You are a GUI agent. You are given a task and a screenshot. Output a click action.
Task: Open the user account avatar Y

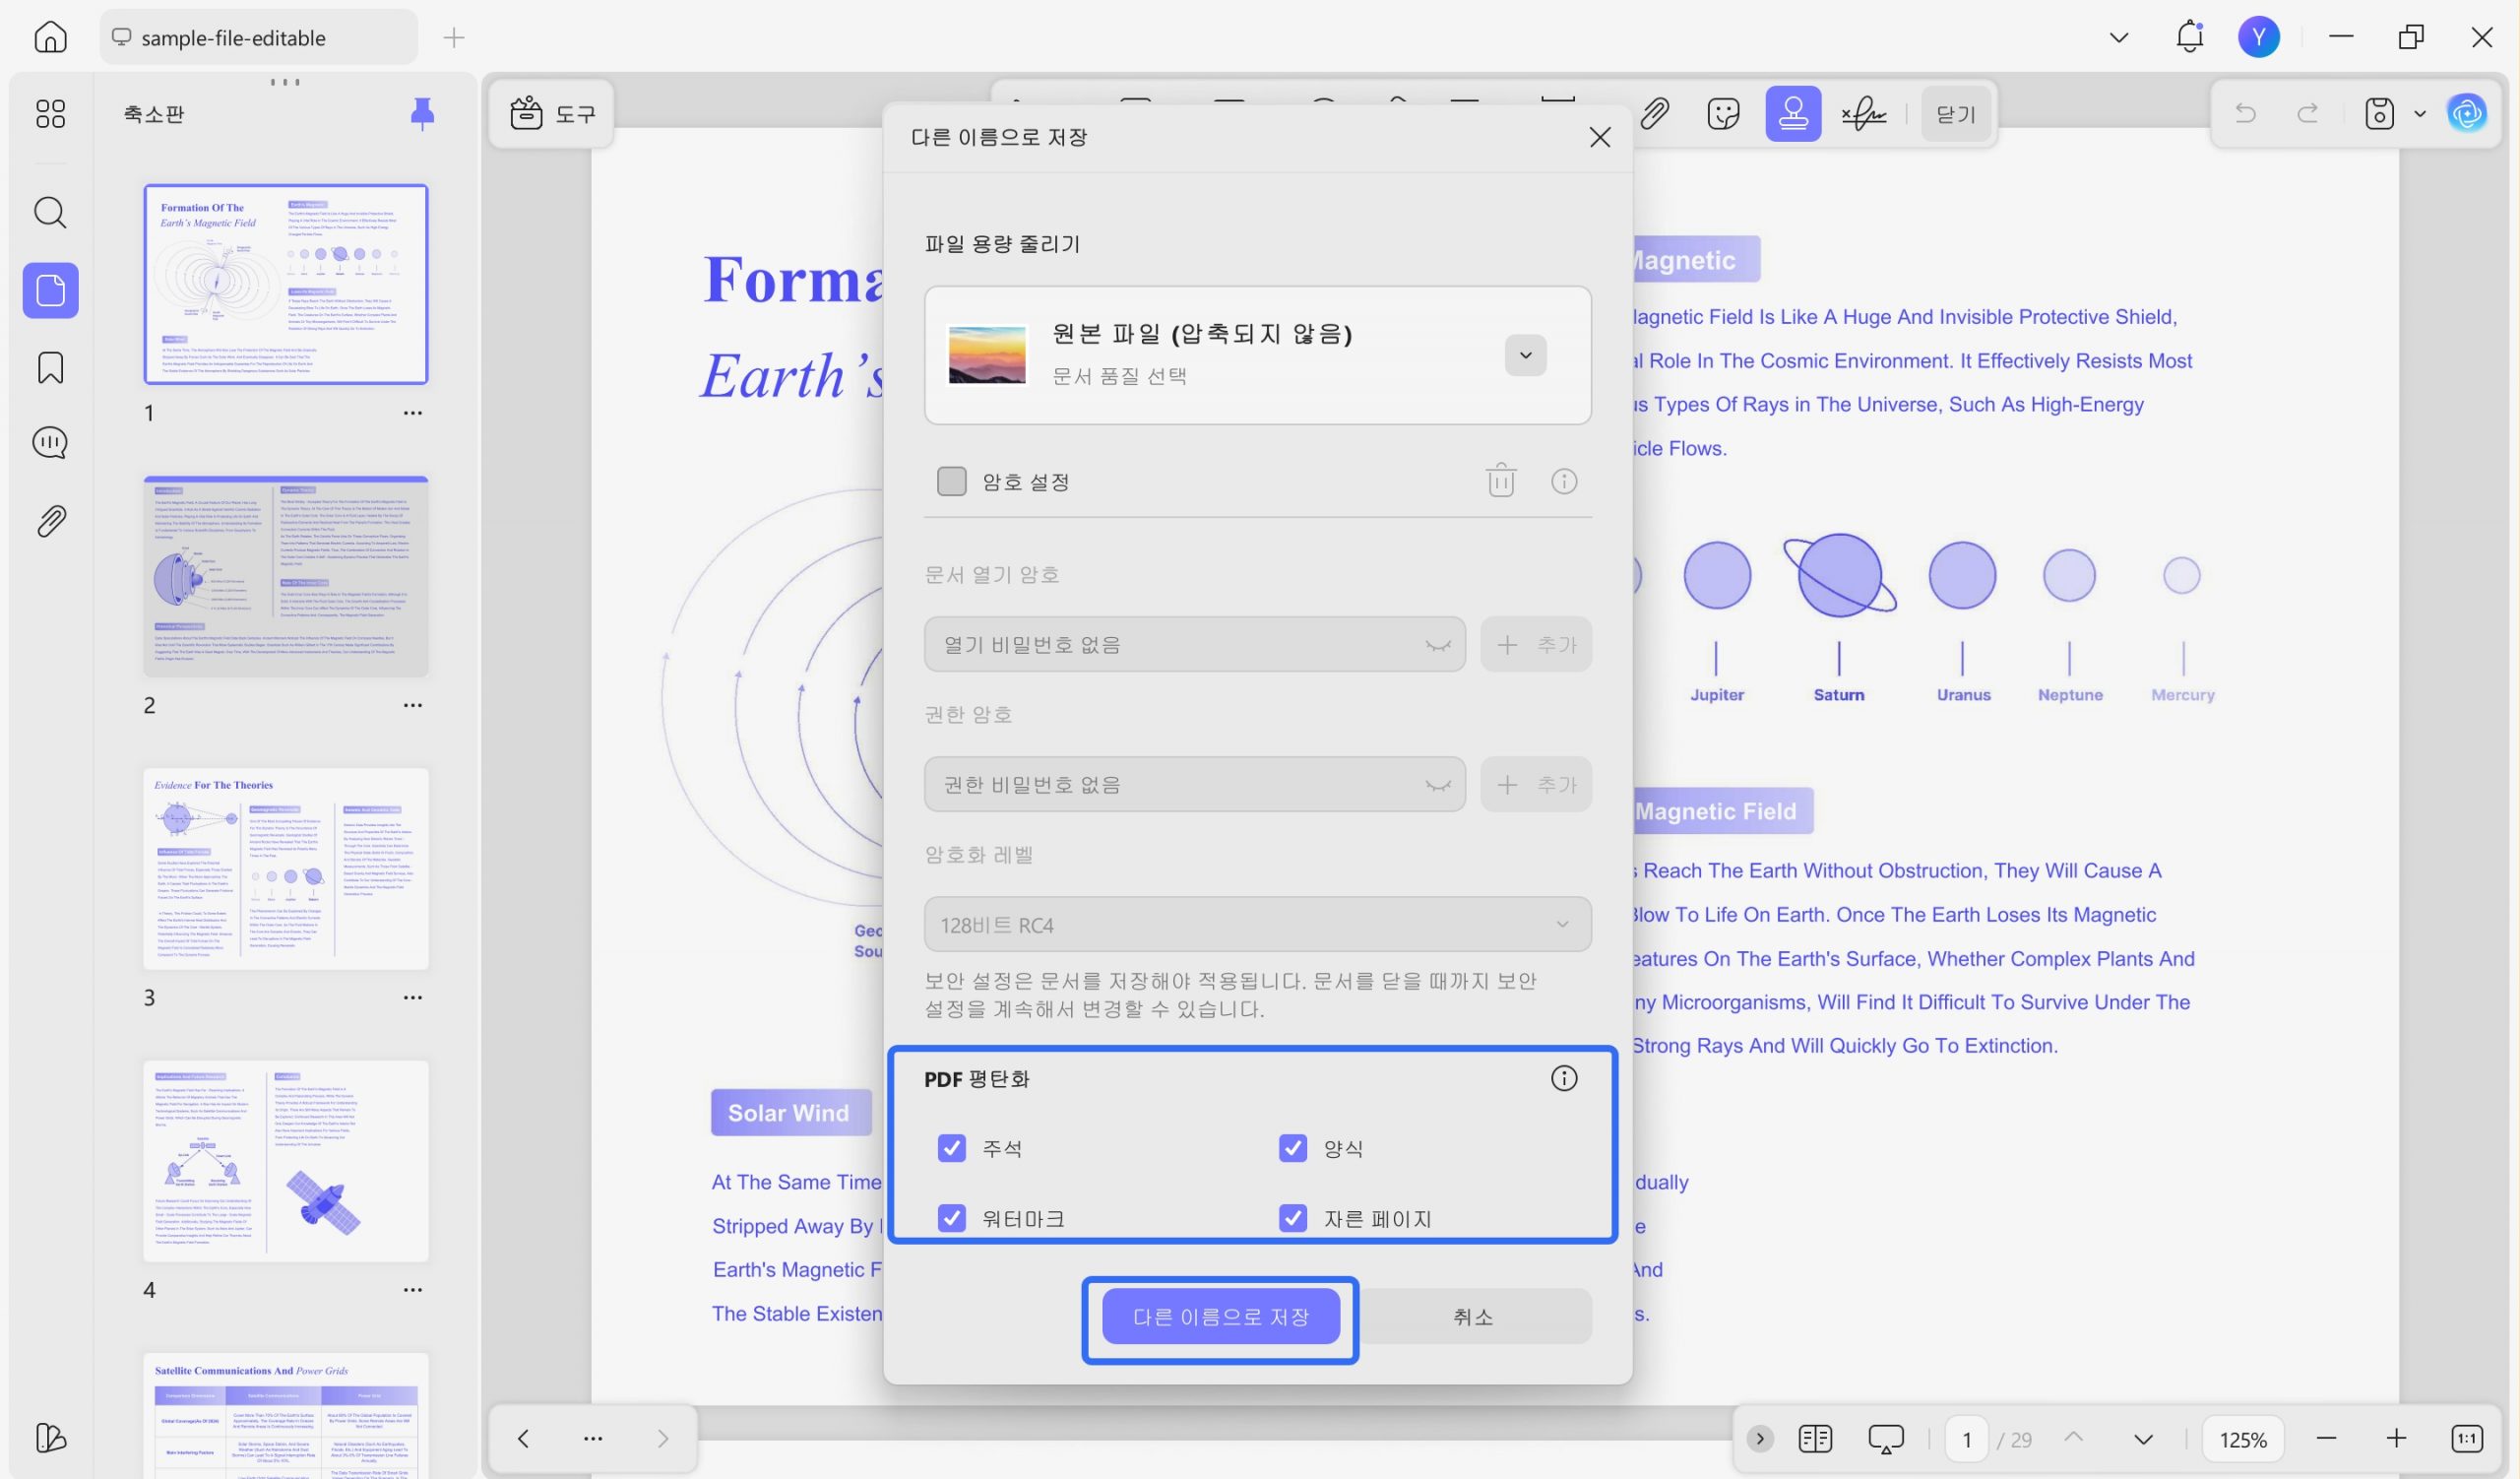(2258, 37)
